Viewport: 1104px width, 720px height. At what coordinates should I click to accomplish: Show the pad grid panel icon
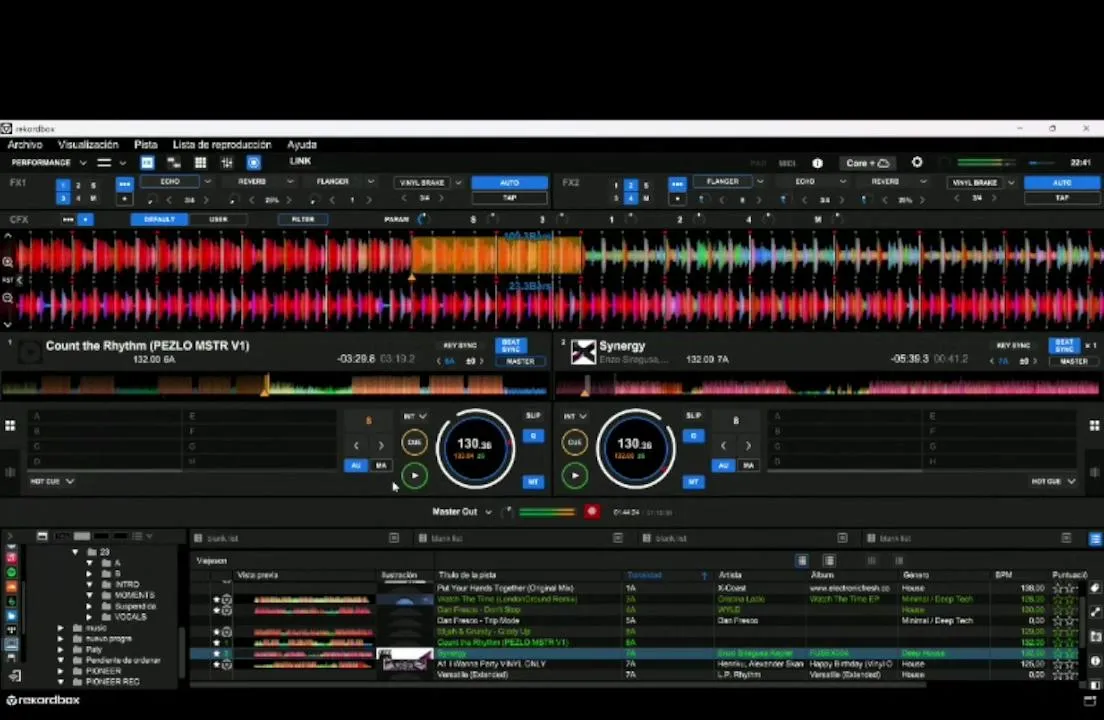201,163
